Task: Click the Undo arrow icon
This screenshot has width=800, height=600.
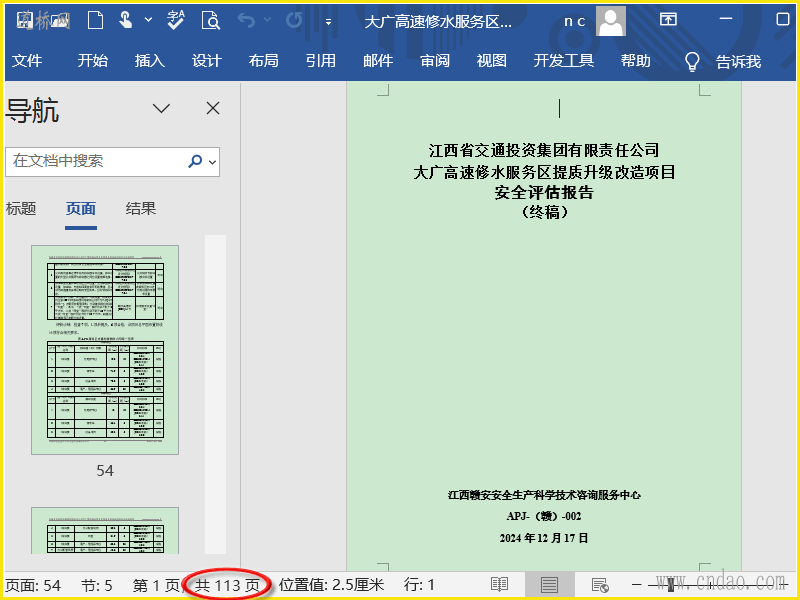Action: [x=246, y=20]
